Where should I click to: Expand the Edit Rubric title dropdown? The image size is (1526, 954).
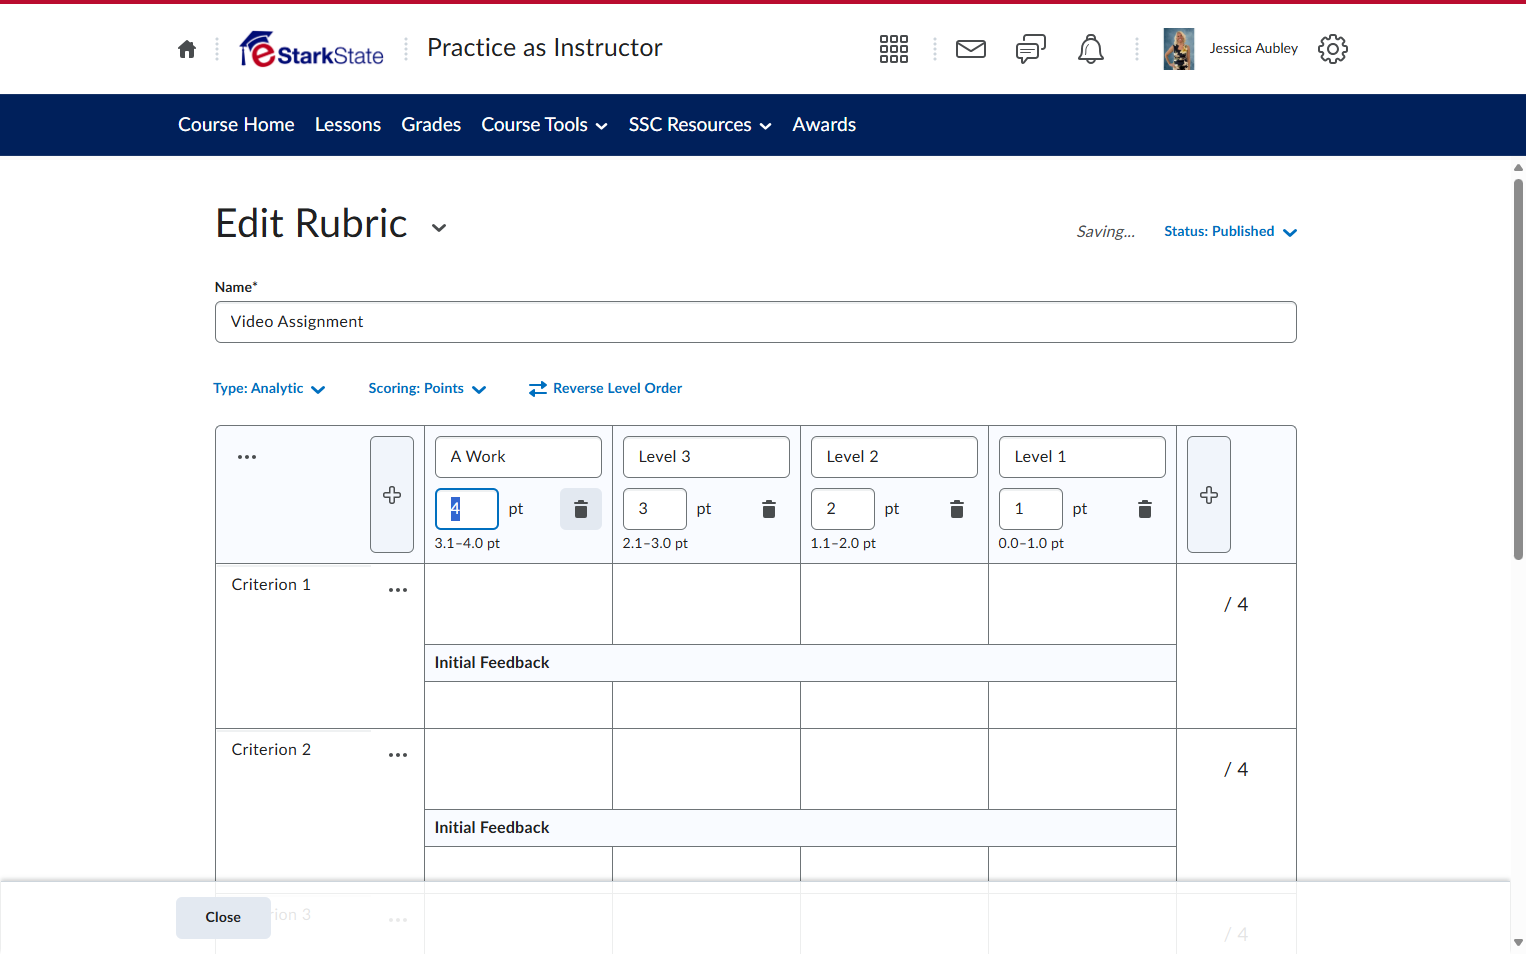point(439,228)
